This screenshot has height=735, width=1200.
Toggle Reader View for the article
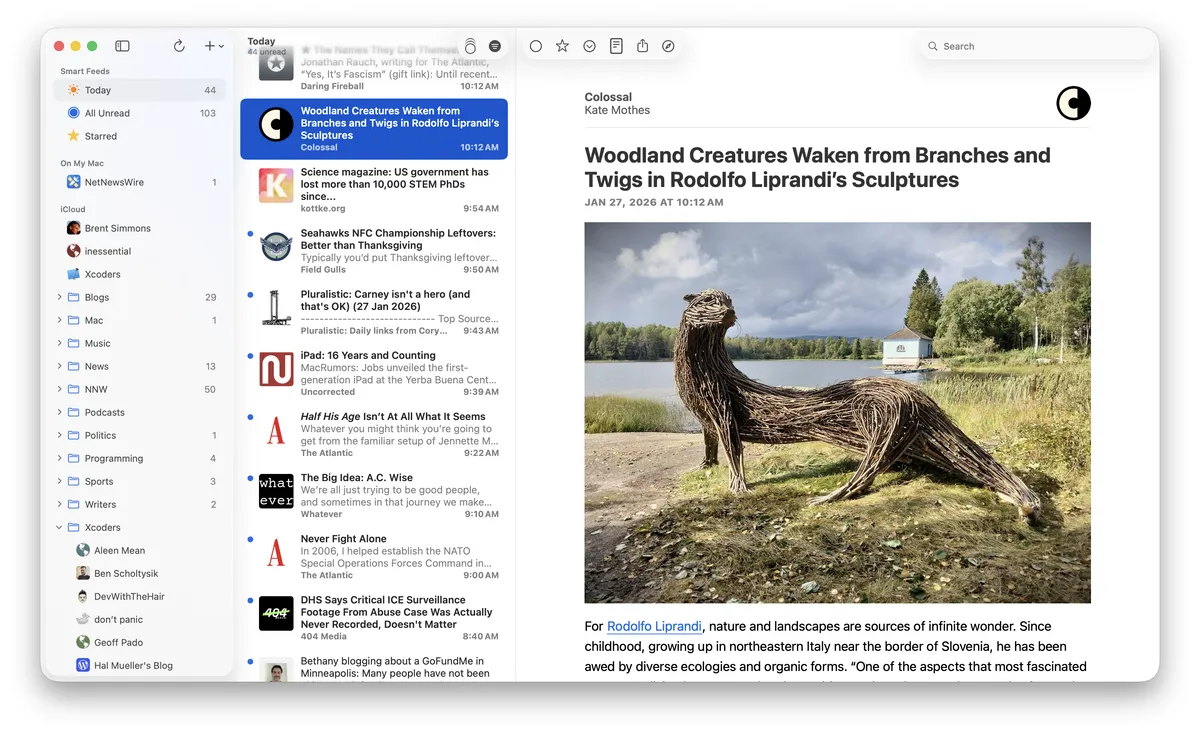[x=616, y=46]
